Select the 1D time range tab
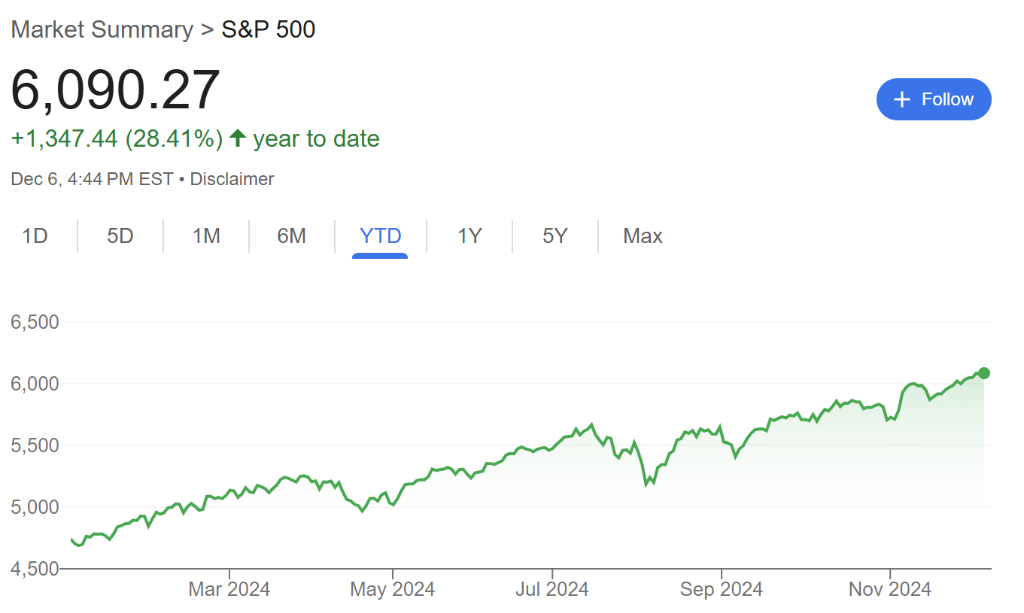This screenshot has width=1024, height=613. pos(35,236)
